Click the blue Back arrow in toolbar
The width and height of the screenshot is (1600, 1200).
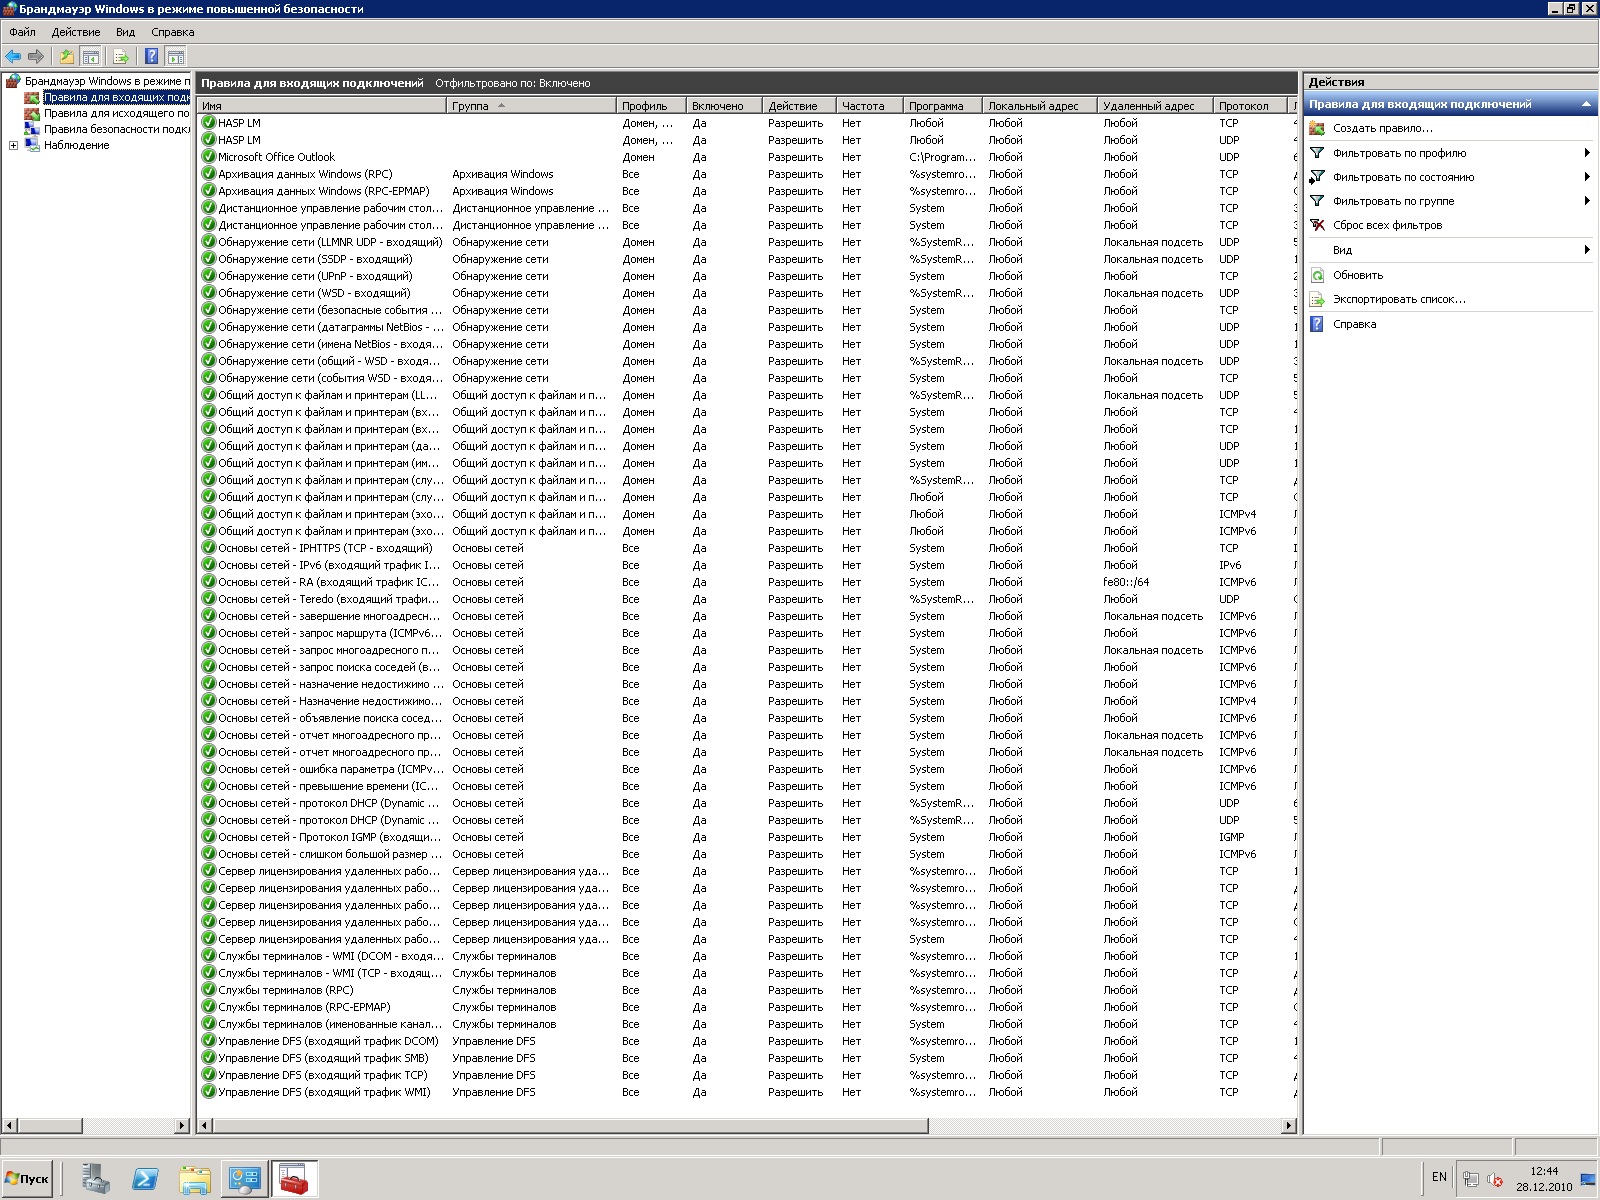click(x=13, y=57)
